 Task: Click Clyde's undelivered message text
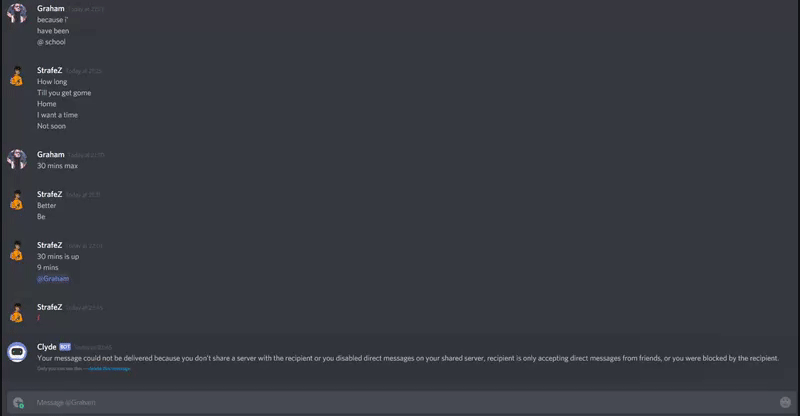tap(408, 358)
